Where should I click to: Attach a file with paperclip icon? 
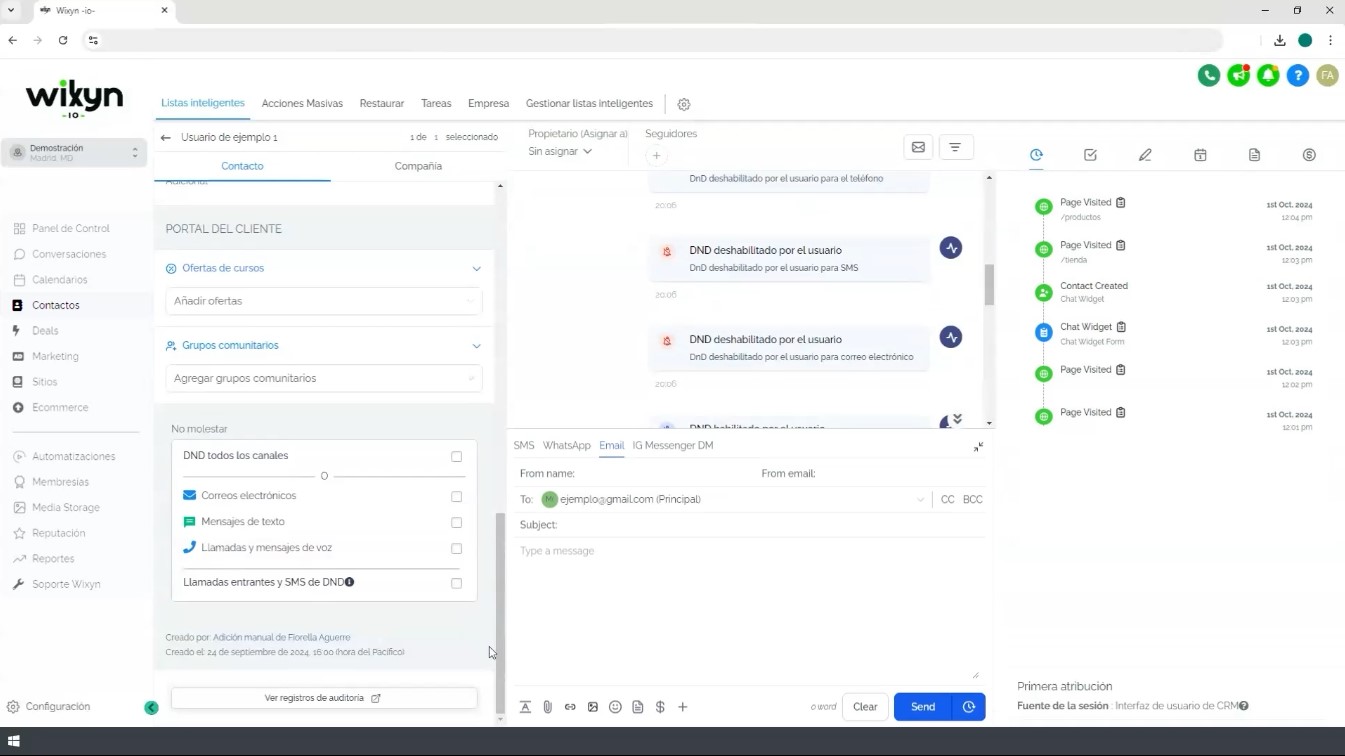pos(548,707)
